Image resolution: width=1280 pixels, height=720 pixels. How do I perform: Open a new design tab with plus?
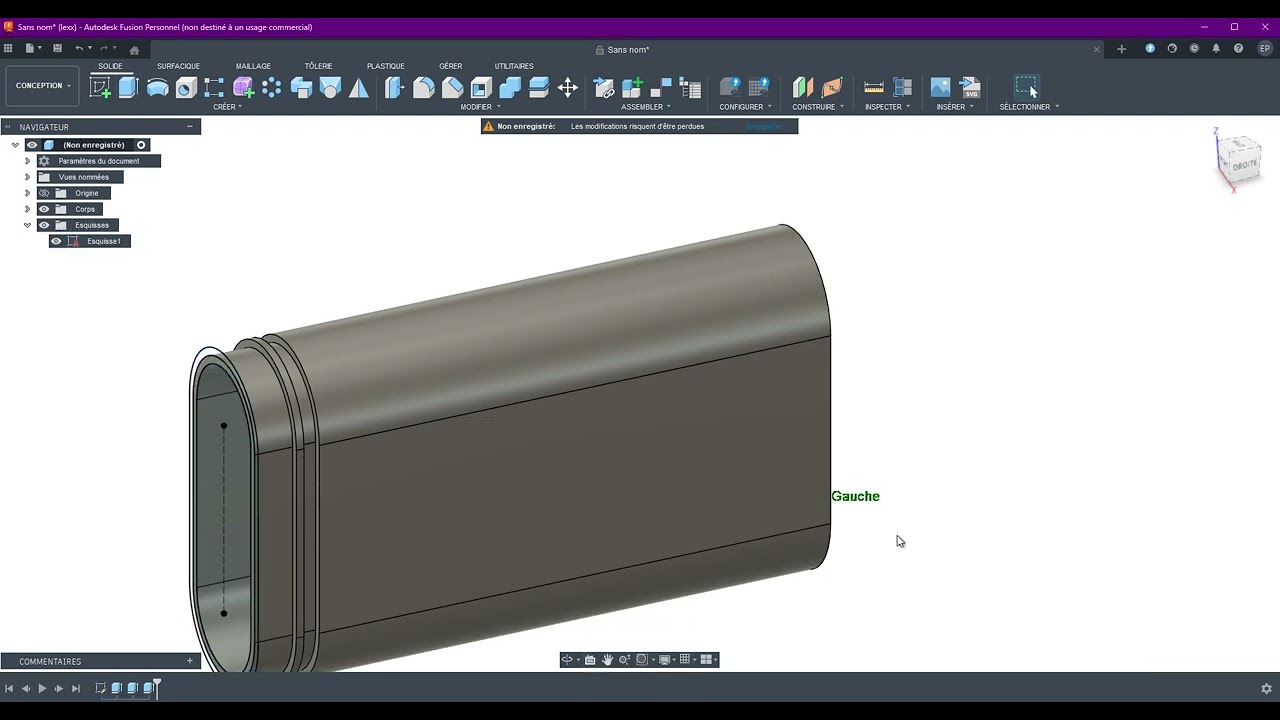(1121, 49)
